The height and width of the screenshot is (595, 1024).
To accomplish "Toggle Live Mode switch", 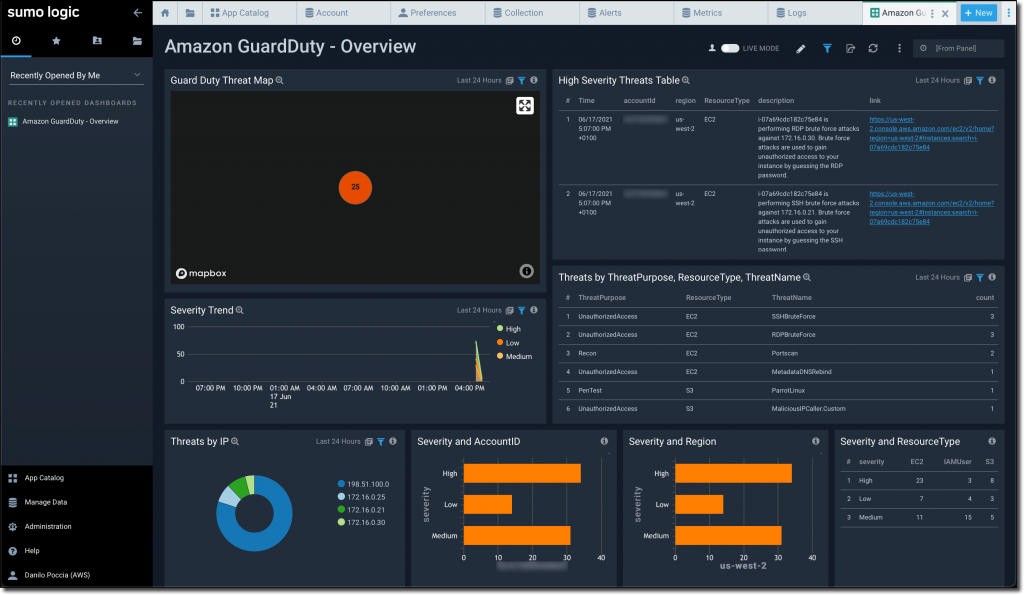I will point(729,48).
